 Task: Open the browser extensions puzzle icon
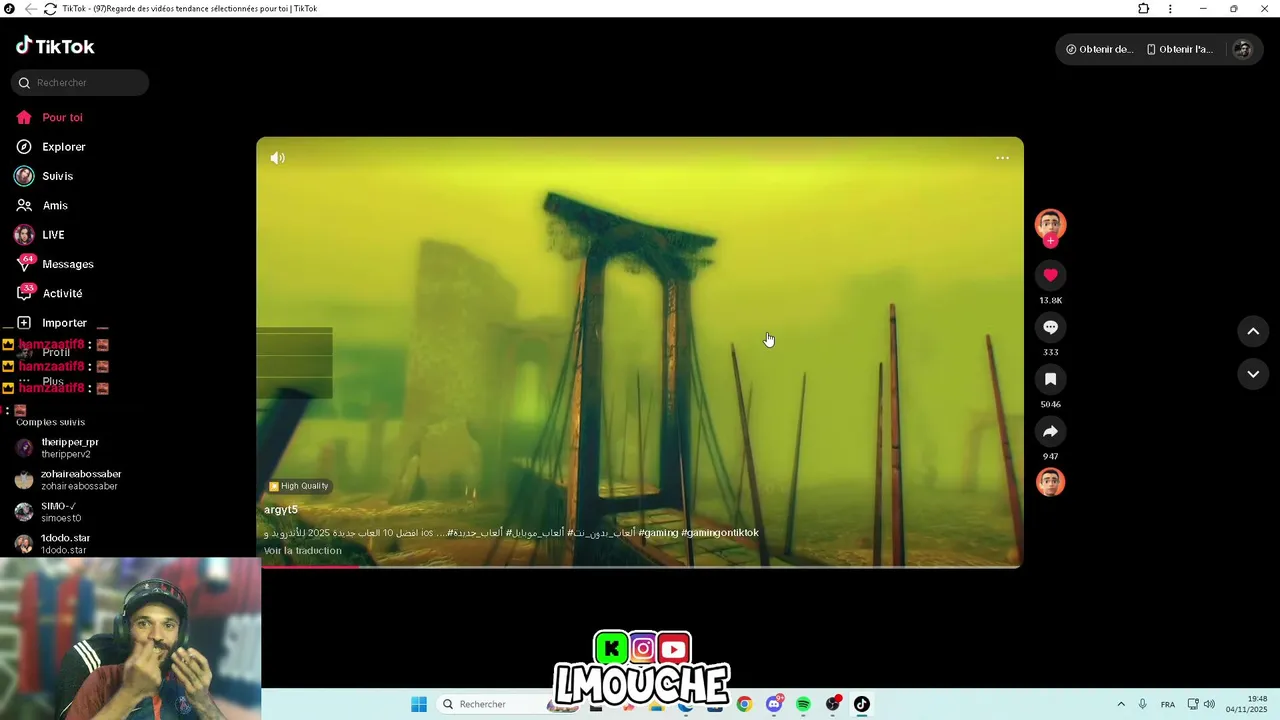tap(1144, 9)
